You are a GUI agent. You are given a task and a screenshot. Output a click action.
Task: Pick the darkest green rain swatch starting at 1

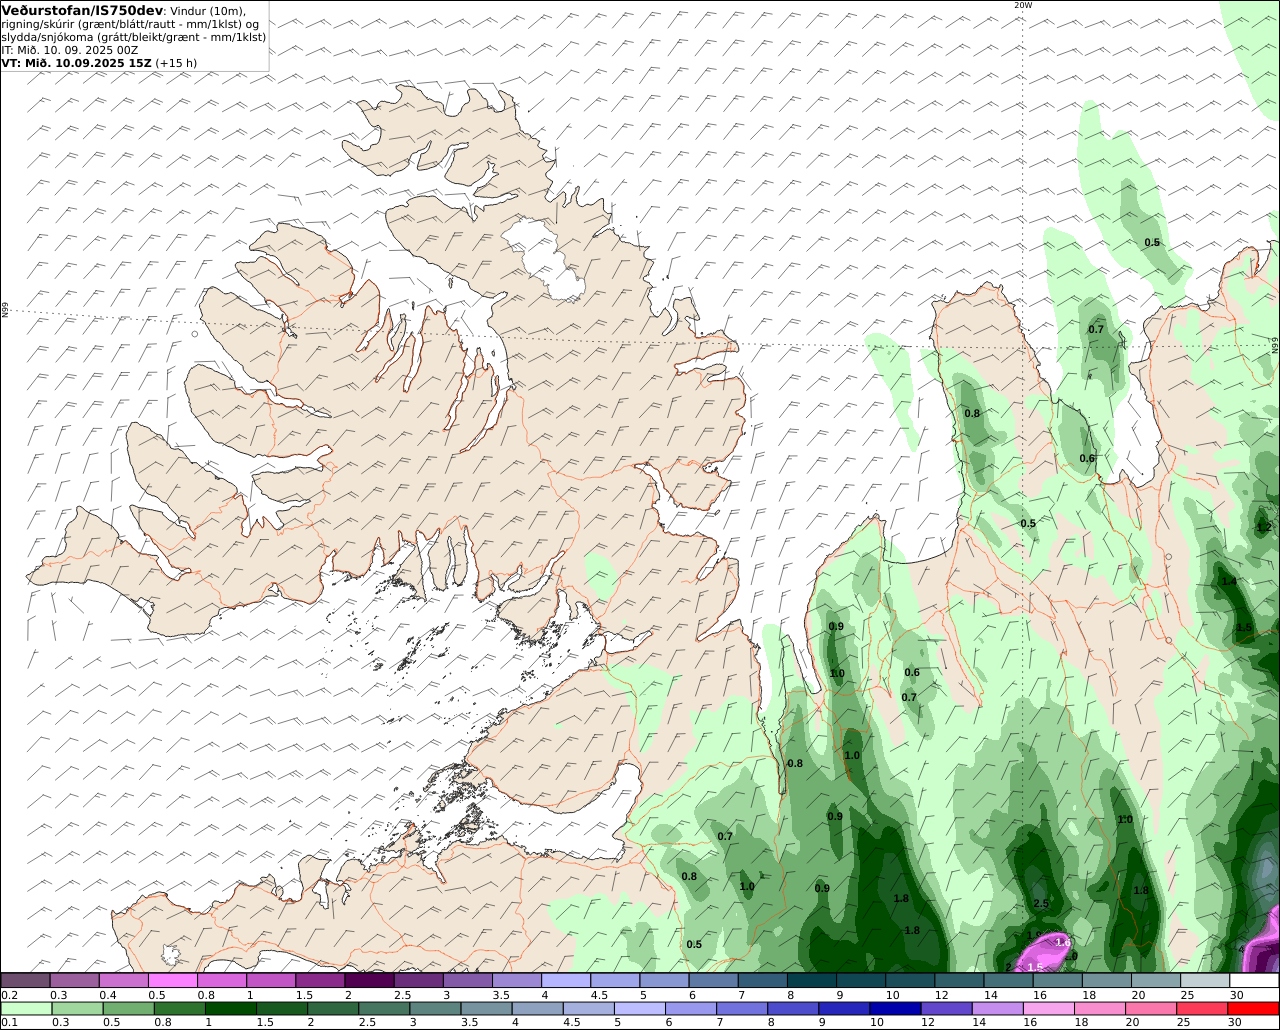tap(230, 1008)
